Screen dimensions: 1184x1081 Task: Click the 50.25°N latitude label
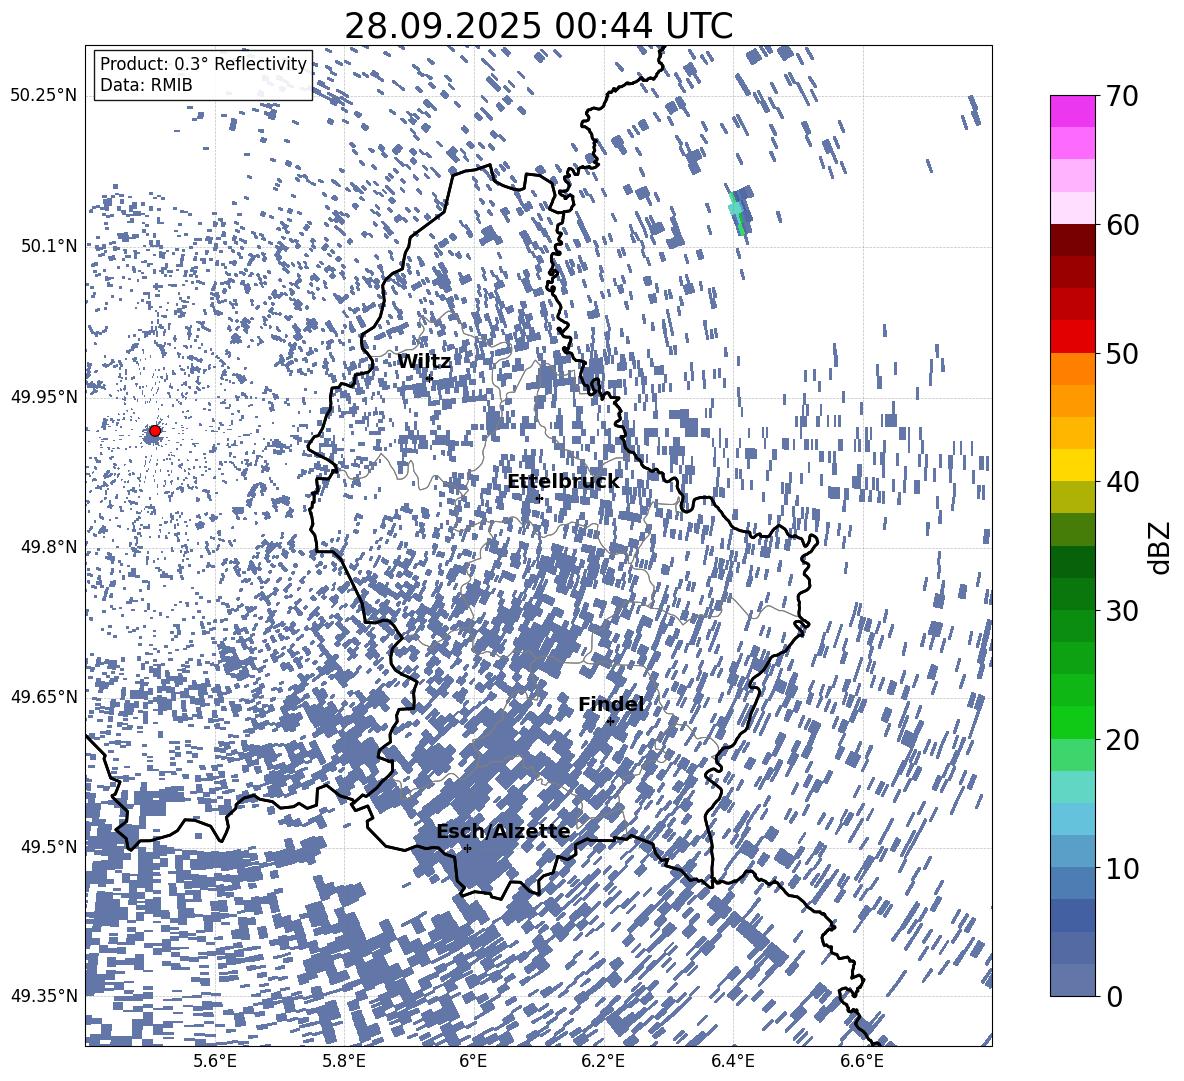[44, 95]
